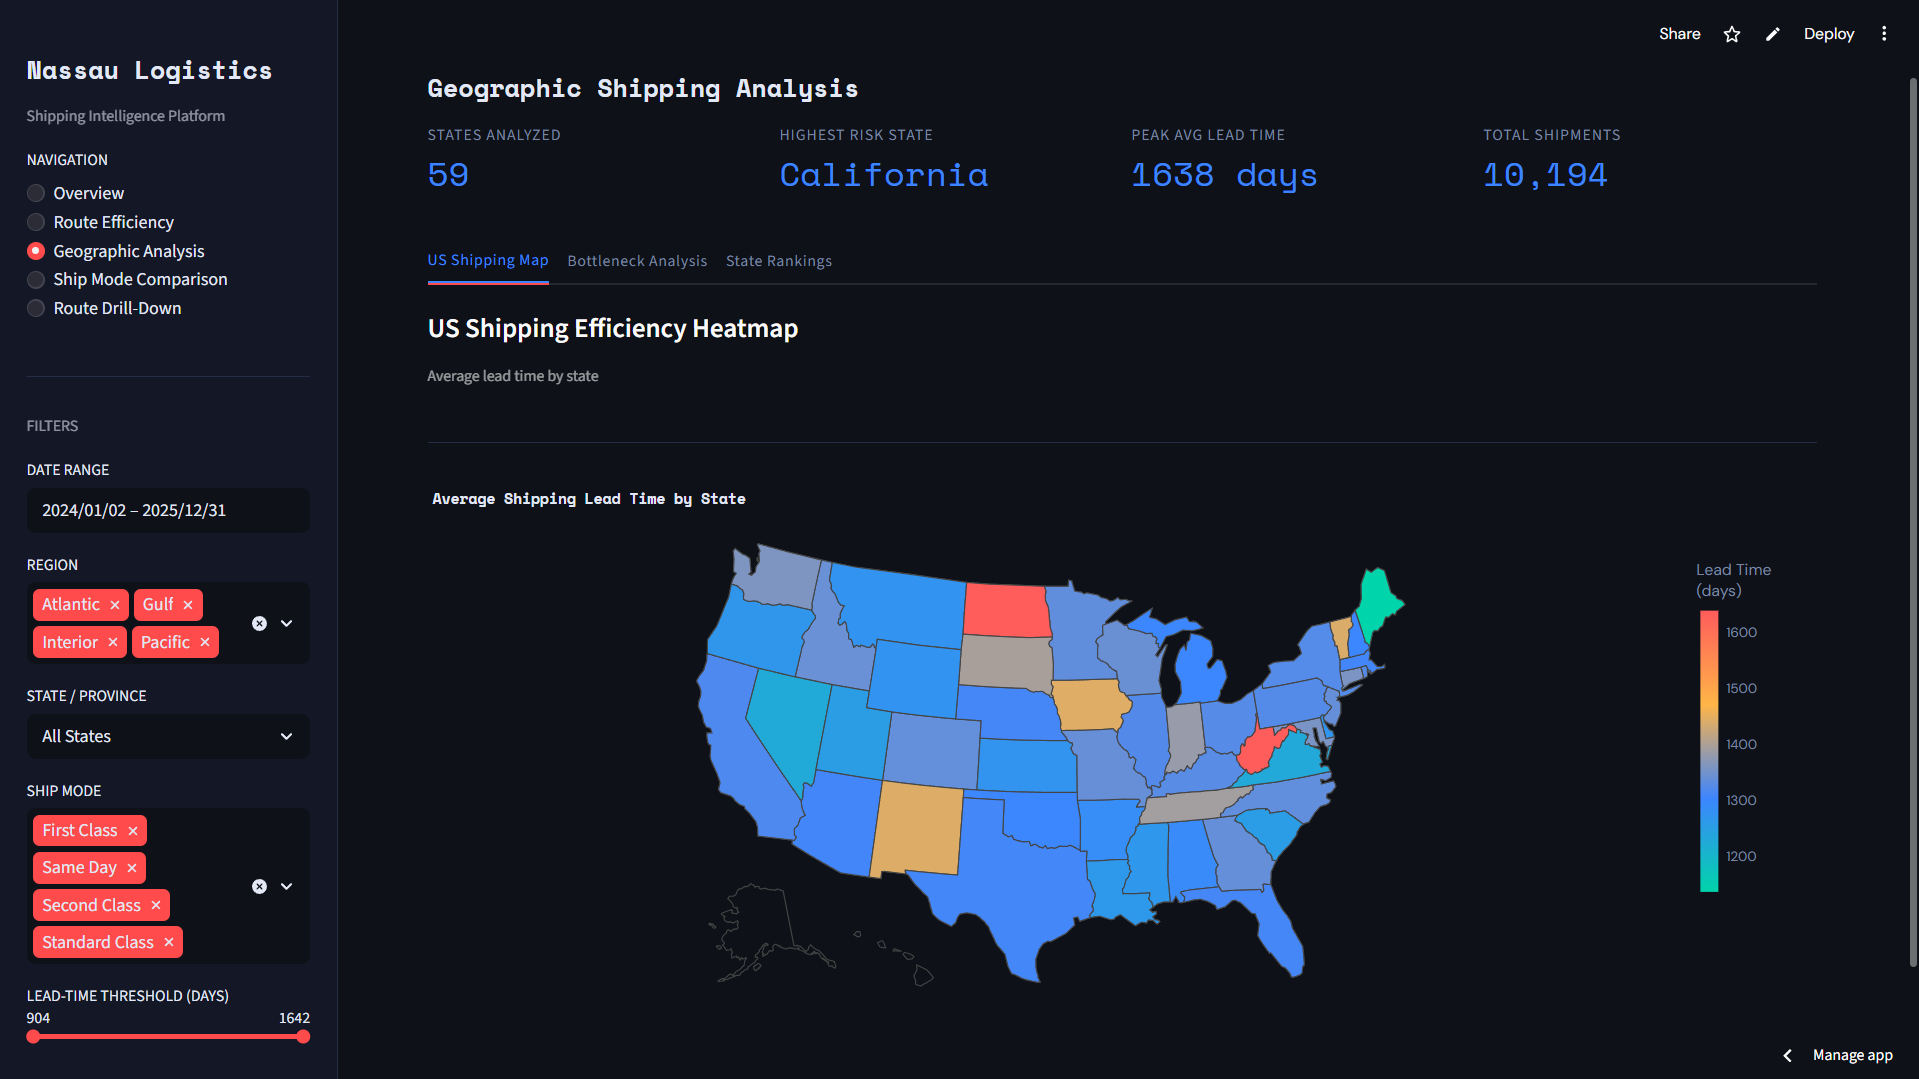Click the star favorite icon near Share

1731,33
